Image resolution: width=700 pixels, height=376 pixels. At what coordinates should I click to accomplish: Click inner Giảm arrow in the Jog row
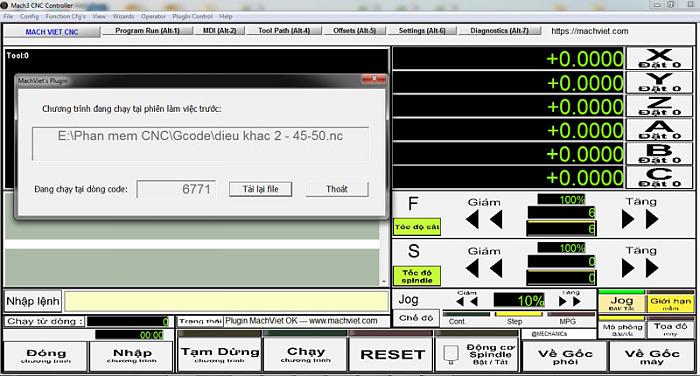click(x=474, y=301)
